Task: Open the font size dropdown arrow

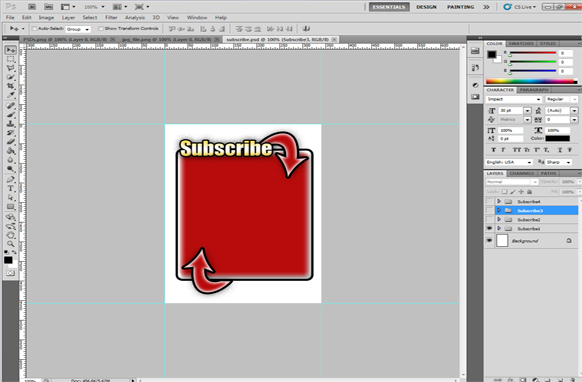Action: pos(527,111)
